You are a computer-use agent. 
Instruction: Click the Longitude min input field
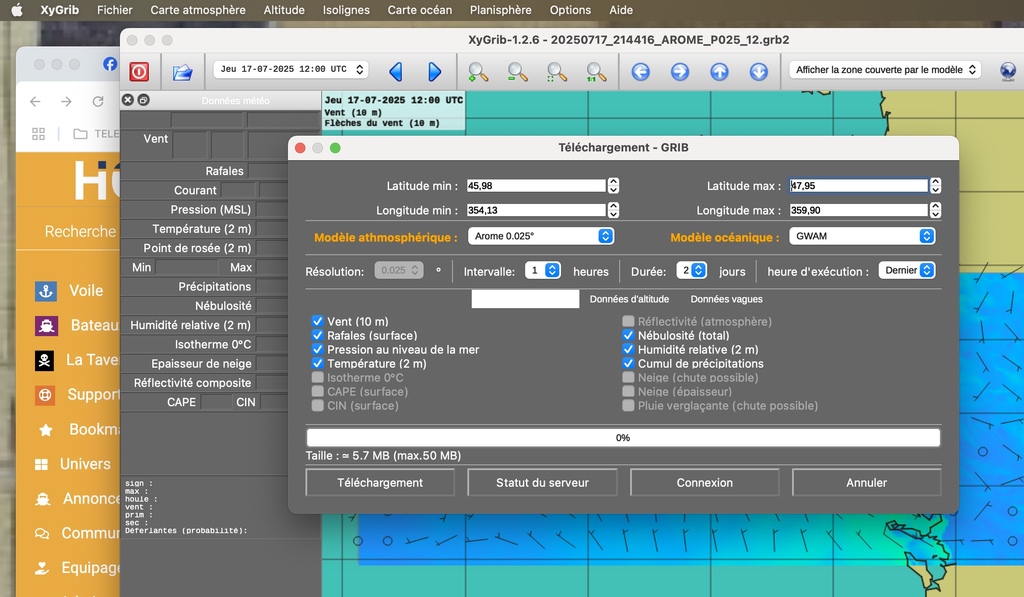536,210
